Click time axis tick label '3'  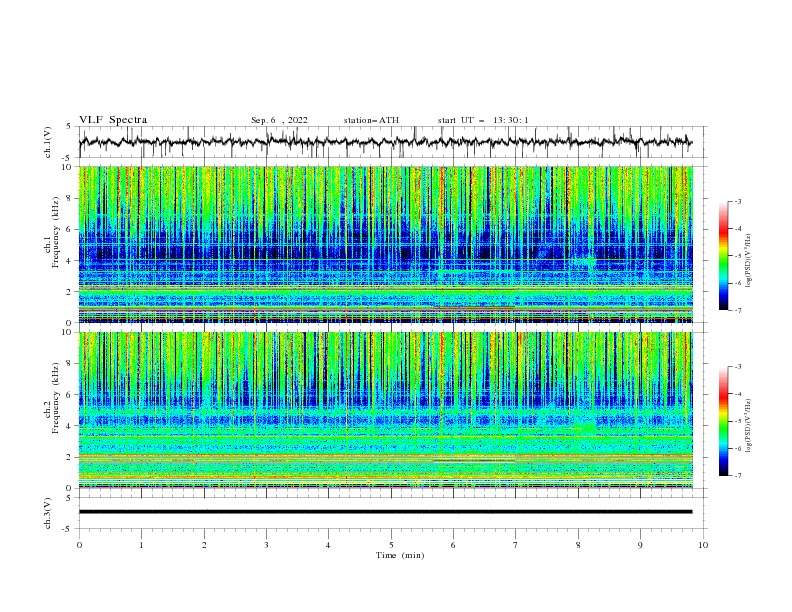point(266,545)
